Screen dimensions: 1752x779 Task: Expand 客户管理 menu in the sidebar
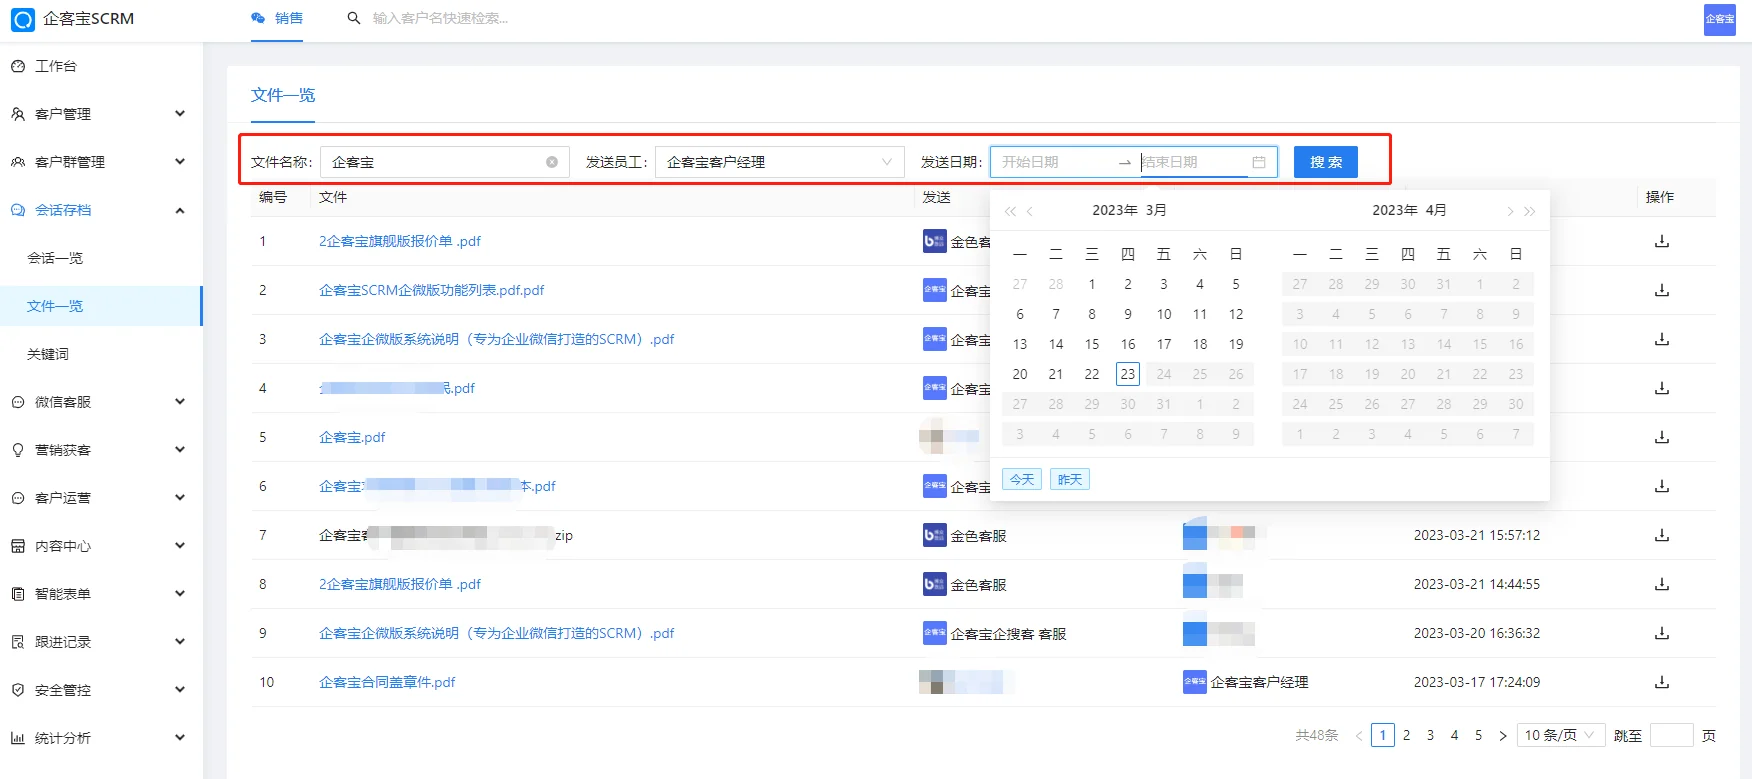[x=100, y=114]
